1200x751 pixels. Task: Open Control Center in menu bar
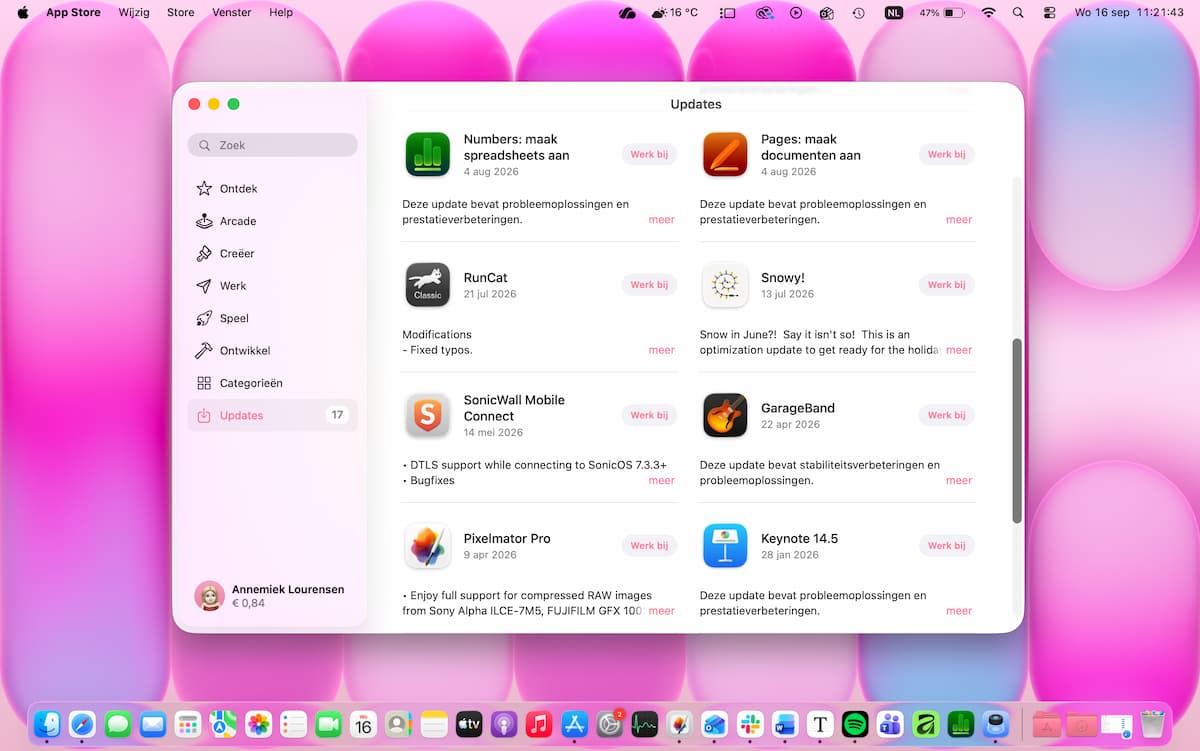pyautogui.click(x=1049, y=13)
